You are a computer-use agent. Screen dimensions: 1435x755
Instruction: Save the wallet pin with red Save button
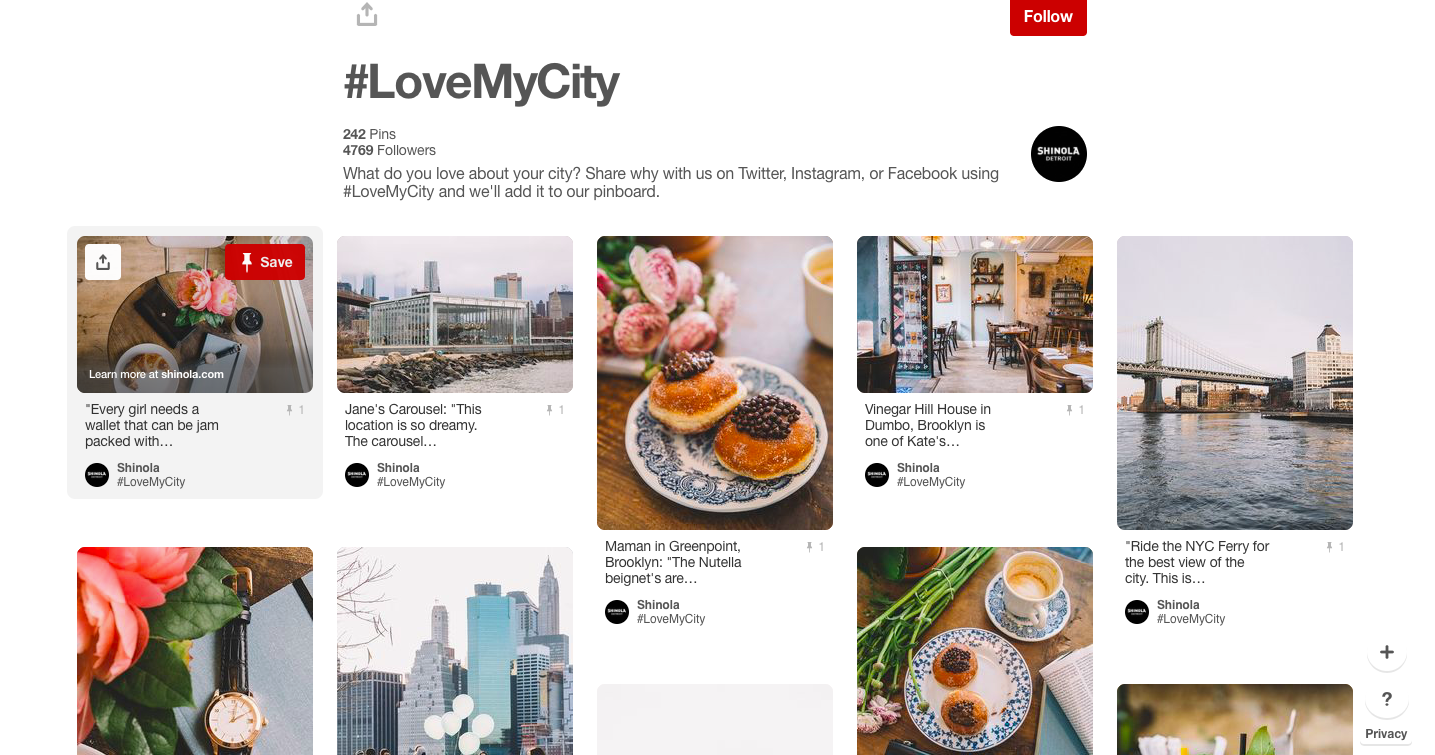point(265,262)
